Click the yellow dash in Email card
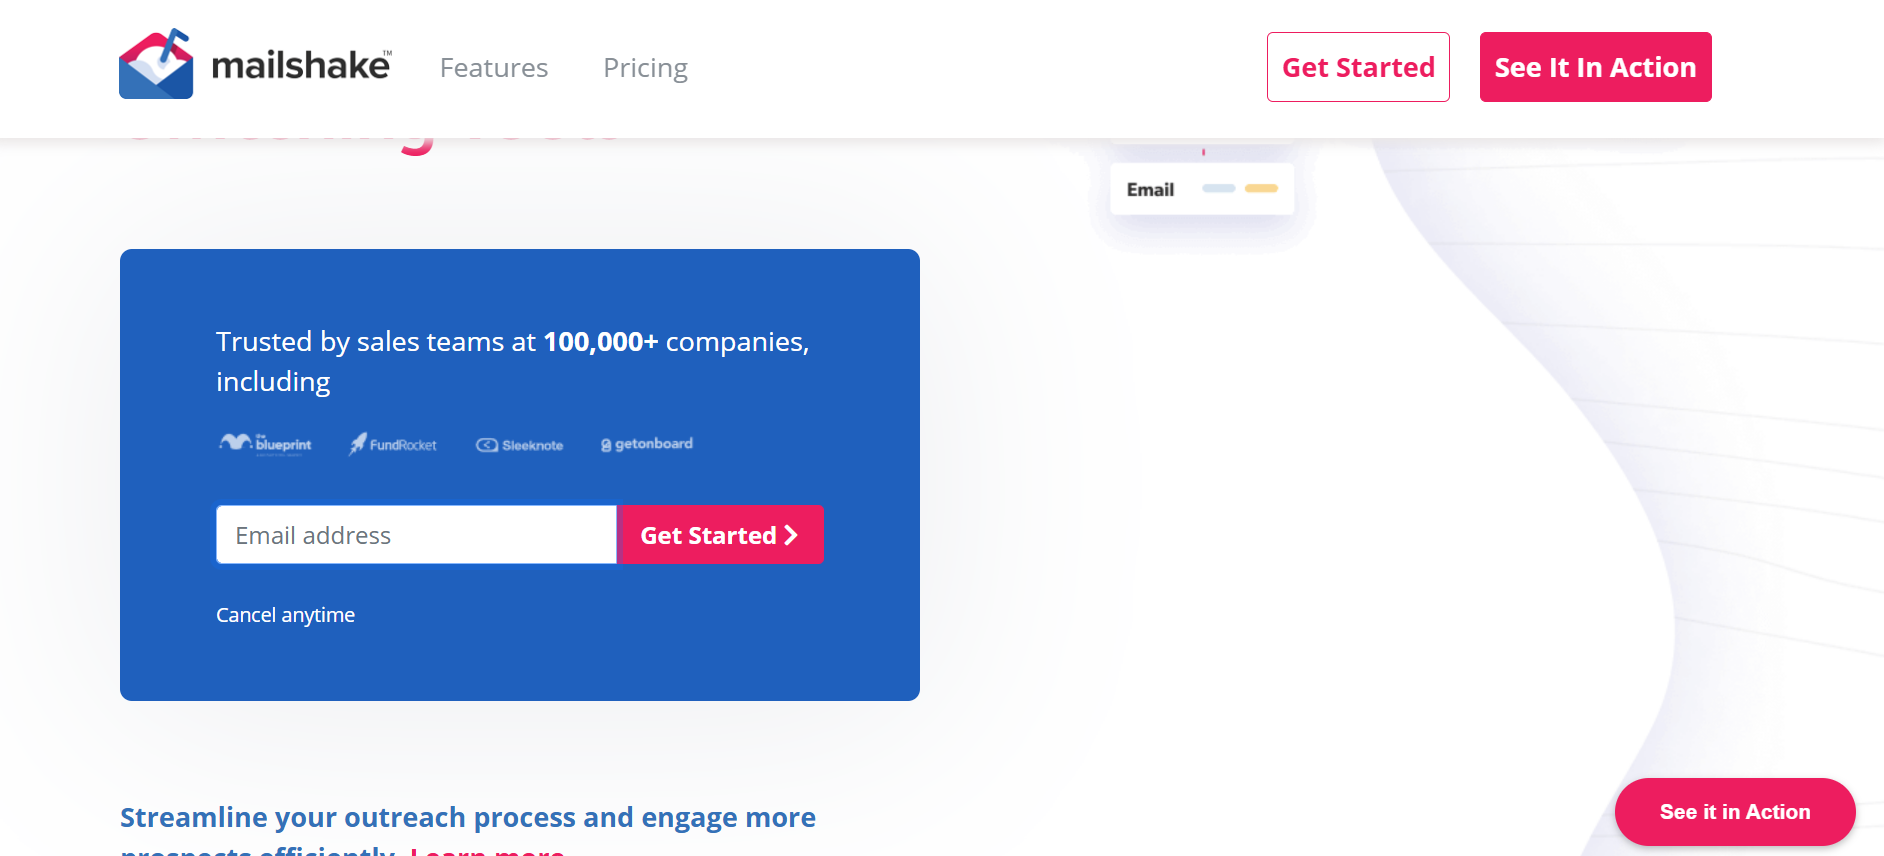Image resolution: width=1884 pixels, height=856 pixels. pos(1261,188)
